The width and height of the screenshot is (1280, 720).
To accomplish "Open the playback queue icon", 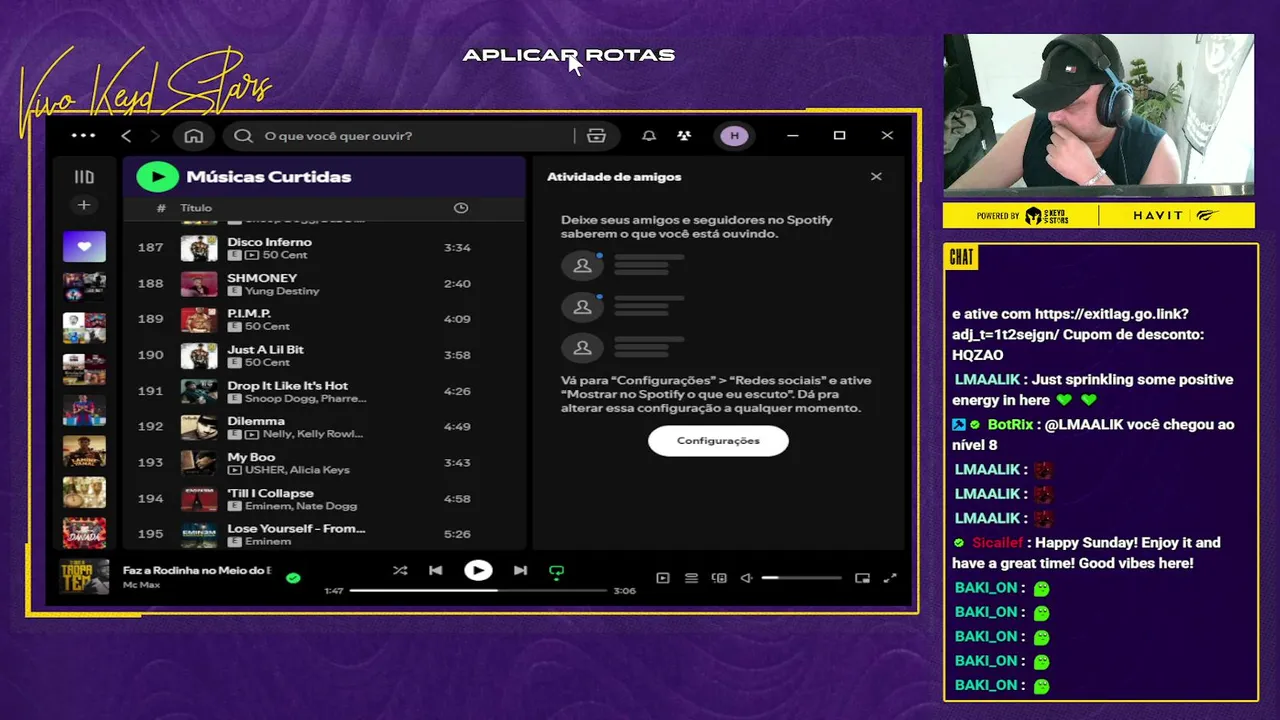I will [x=691, y=578].
